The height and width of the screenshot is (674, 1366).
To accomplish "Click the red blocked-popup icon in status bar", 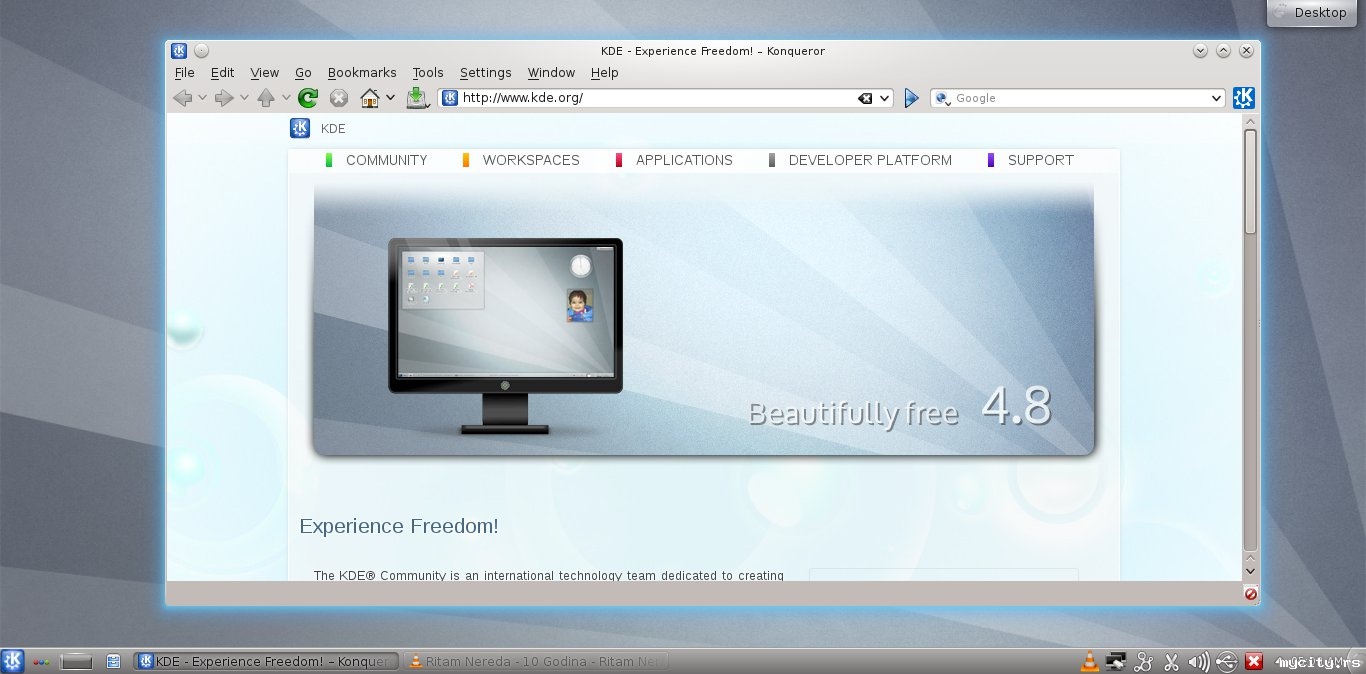I will tap(1251, 594).
